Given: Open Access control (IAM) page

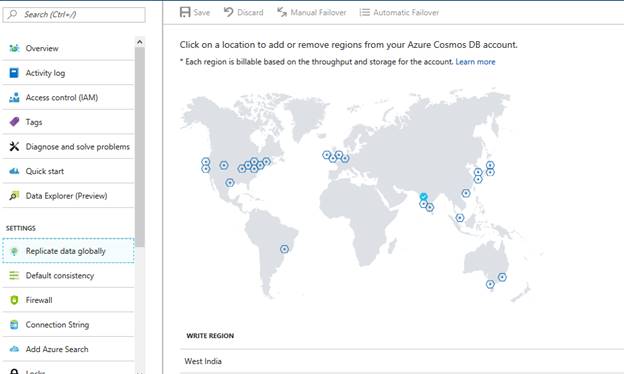Looking at the screenshot, I should click(68, 97).
